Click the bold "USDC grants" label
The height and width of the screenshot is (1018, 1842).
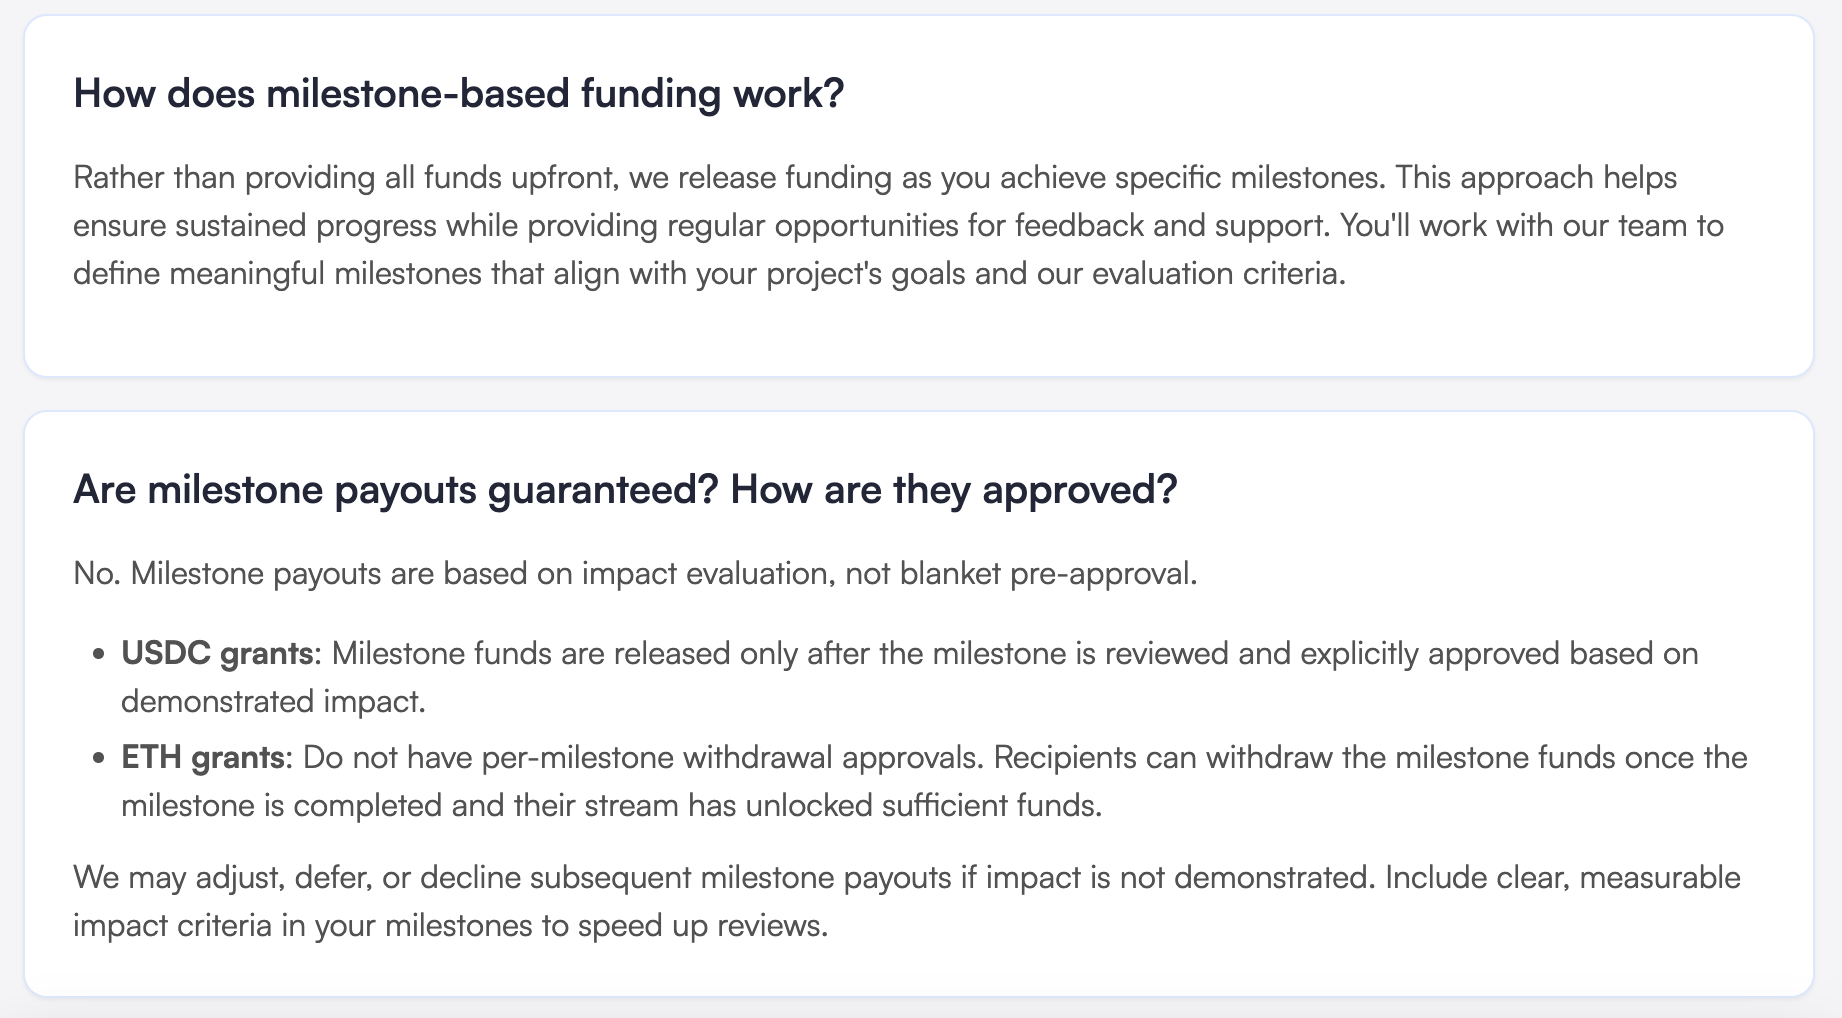coord(217,654)
